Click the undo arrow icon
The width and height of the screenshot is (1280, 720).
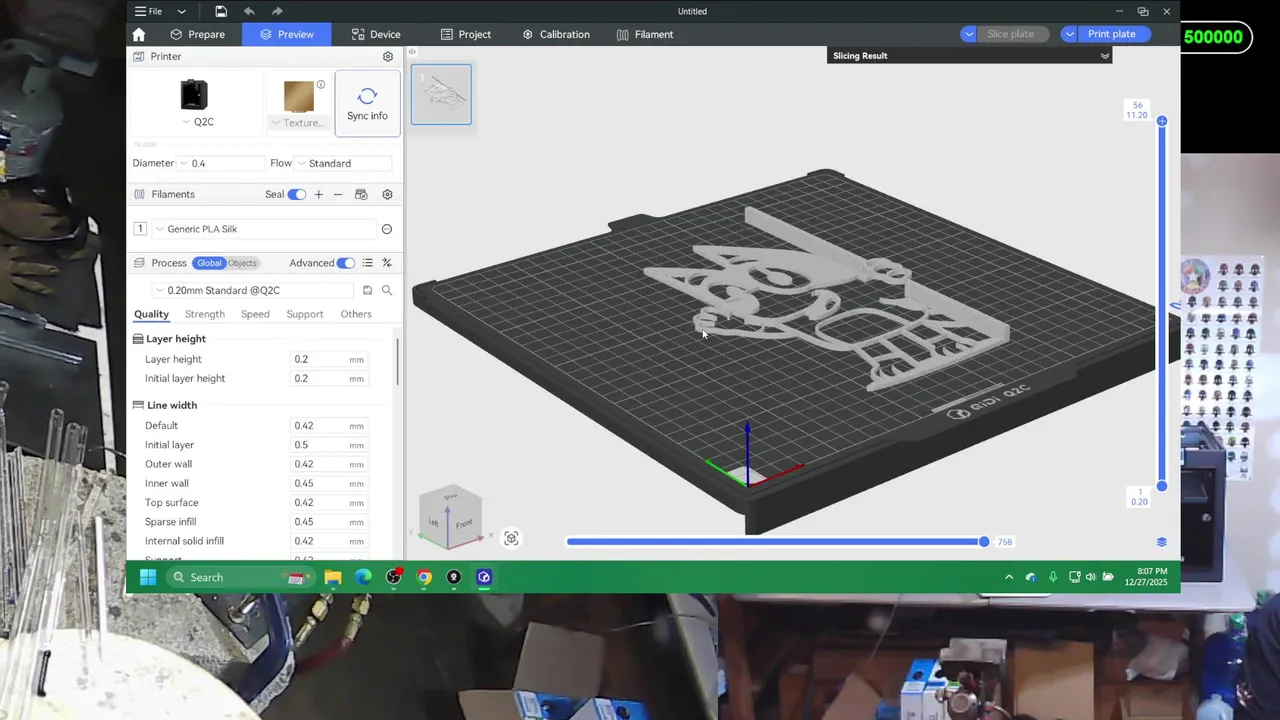pyautogui.click(x=249, y=11)
